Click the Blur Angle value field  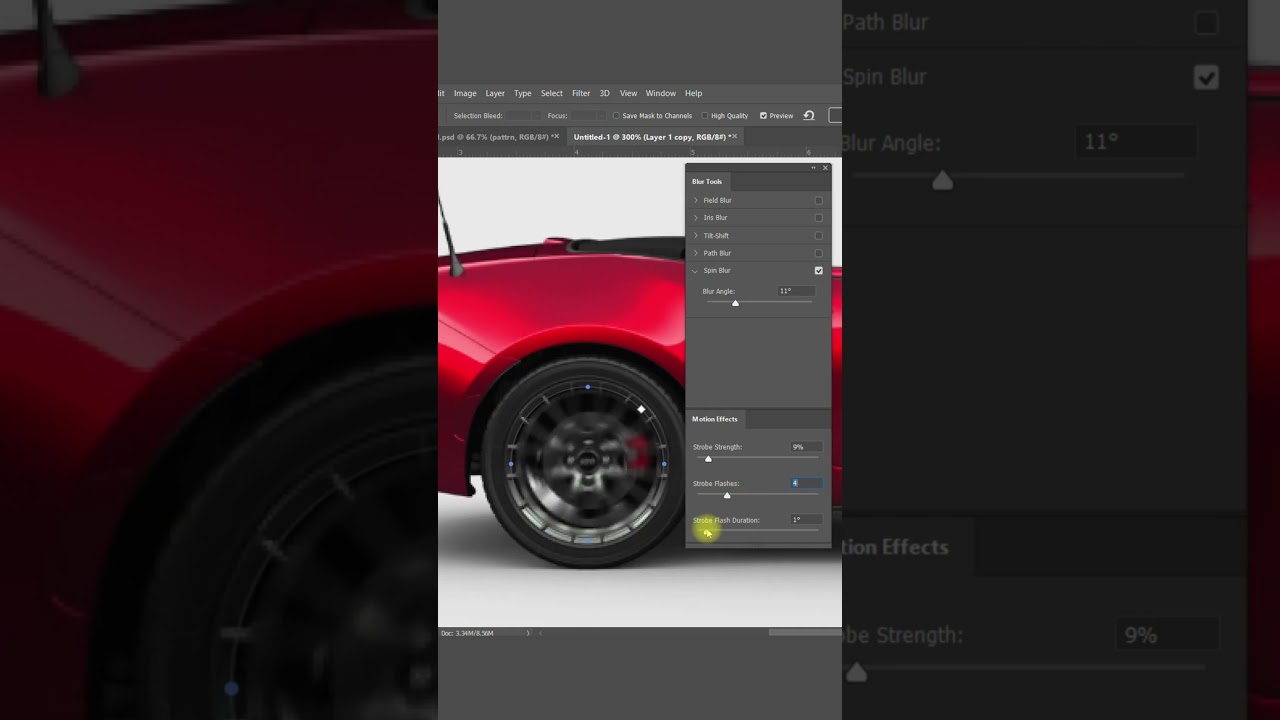coord(796,291)
